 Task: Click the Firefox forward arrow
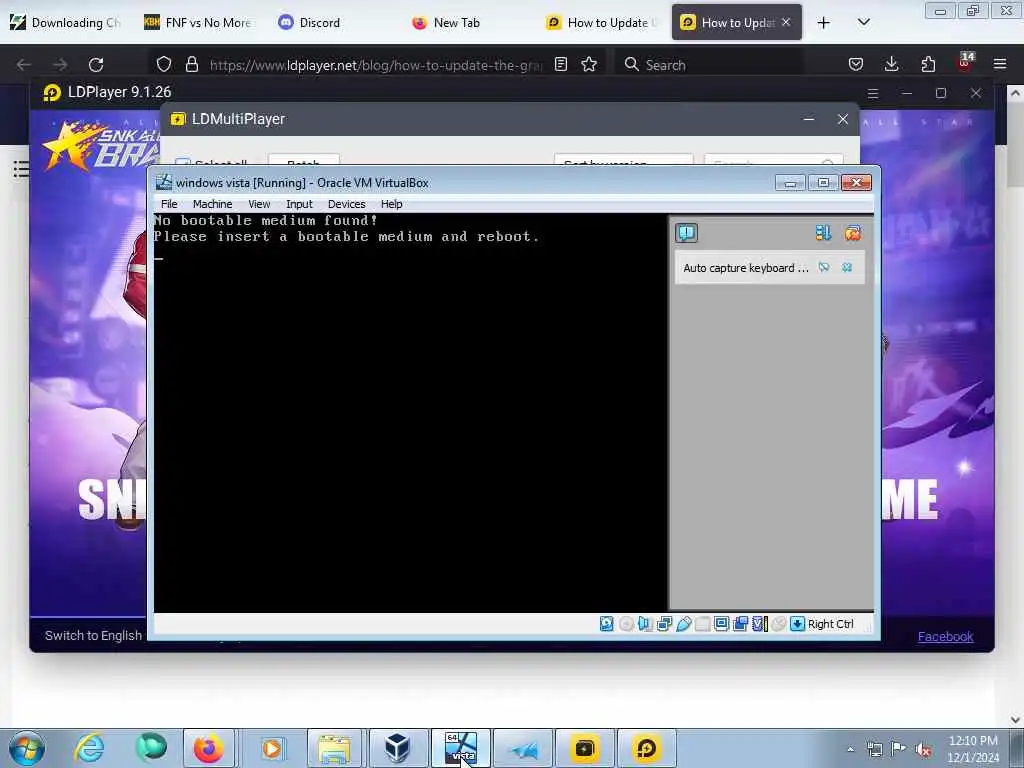pos(60,65)
